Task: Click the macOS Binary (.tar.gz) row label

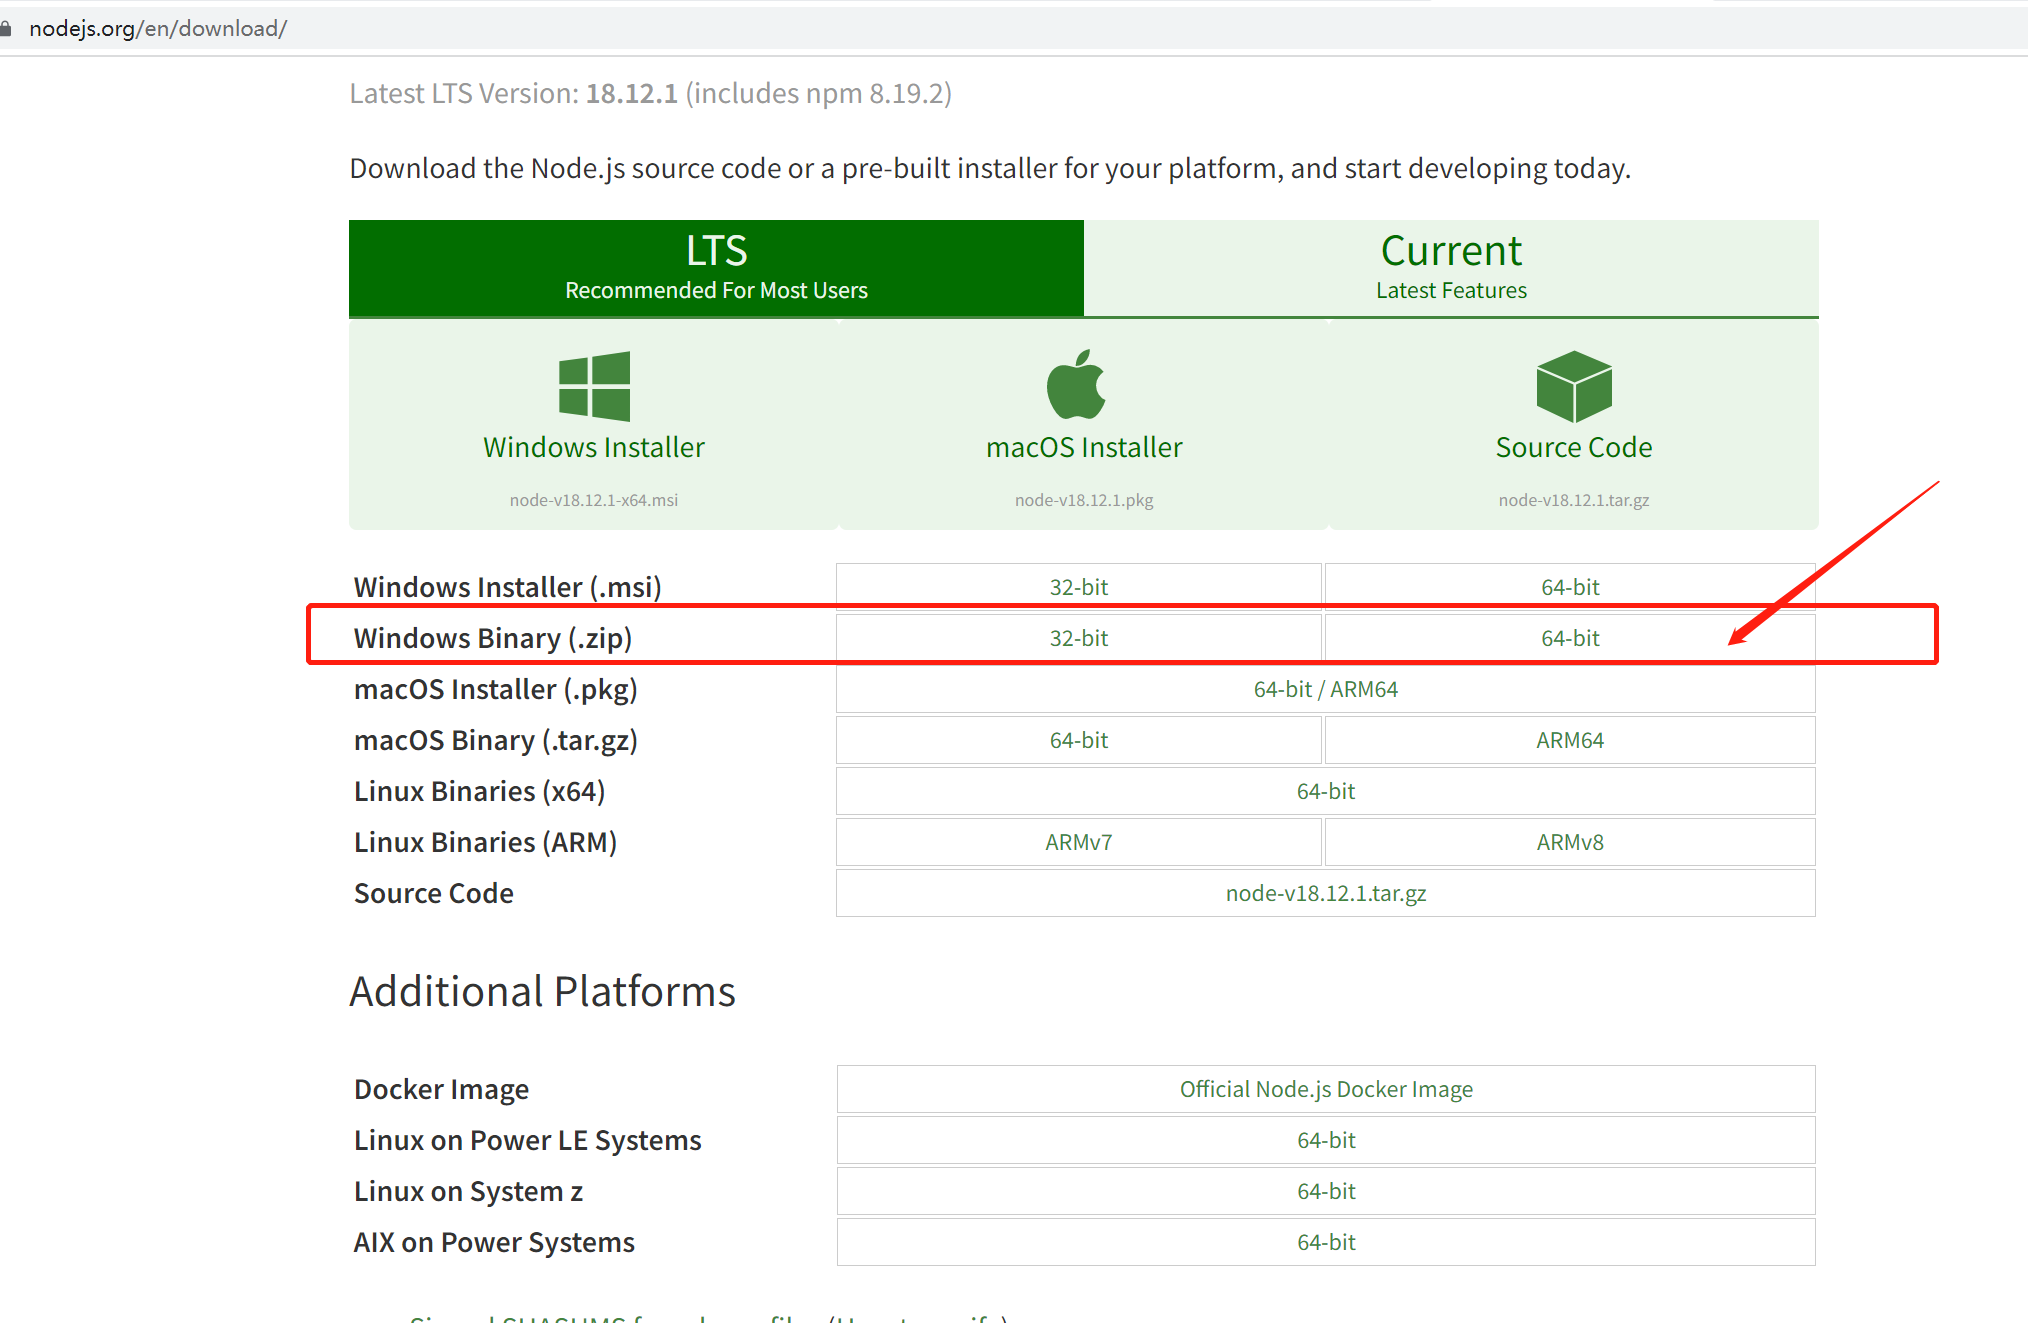Action: (x=496, y=740)
